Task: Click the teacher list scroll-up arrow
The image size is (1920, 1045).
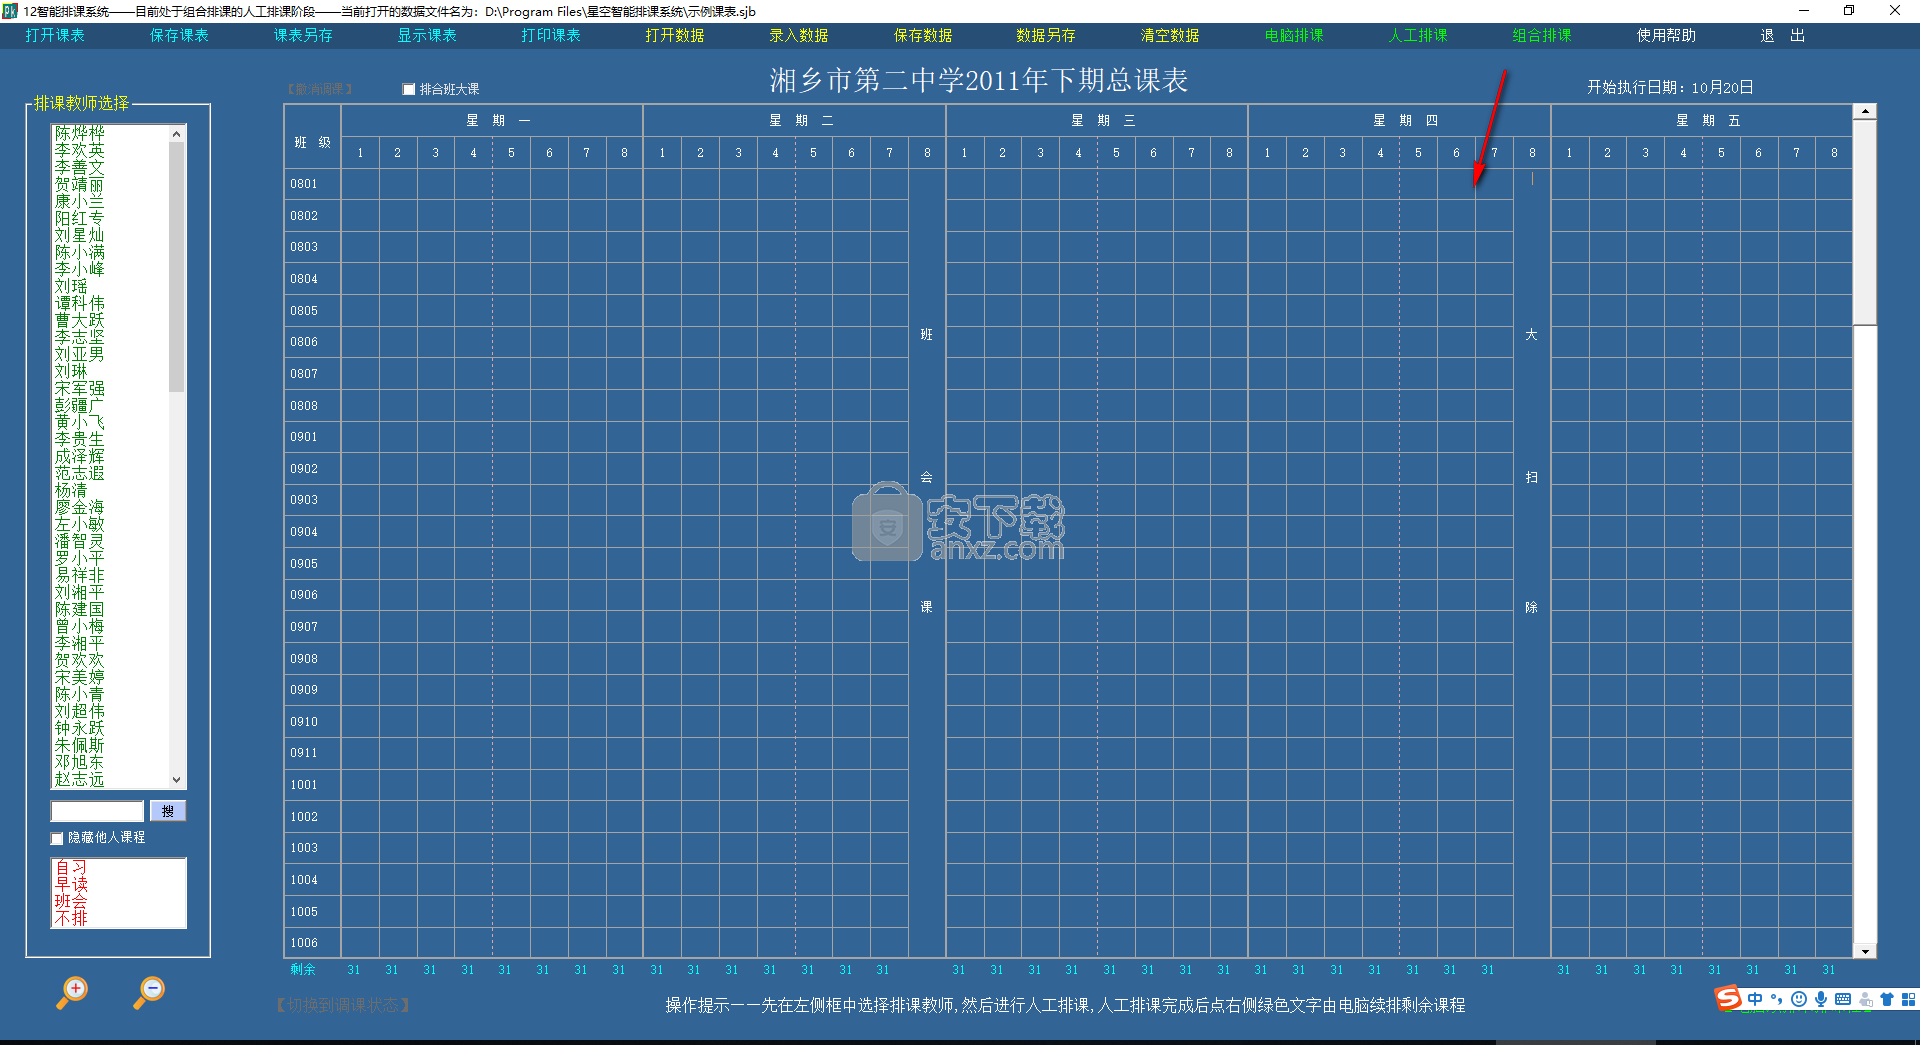Action: [177, 134]
